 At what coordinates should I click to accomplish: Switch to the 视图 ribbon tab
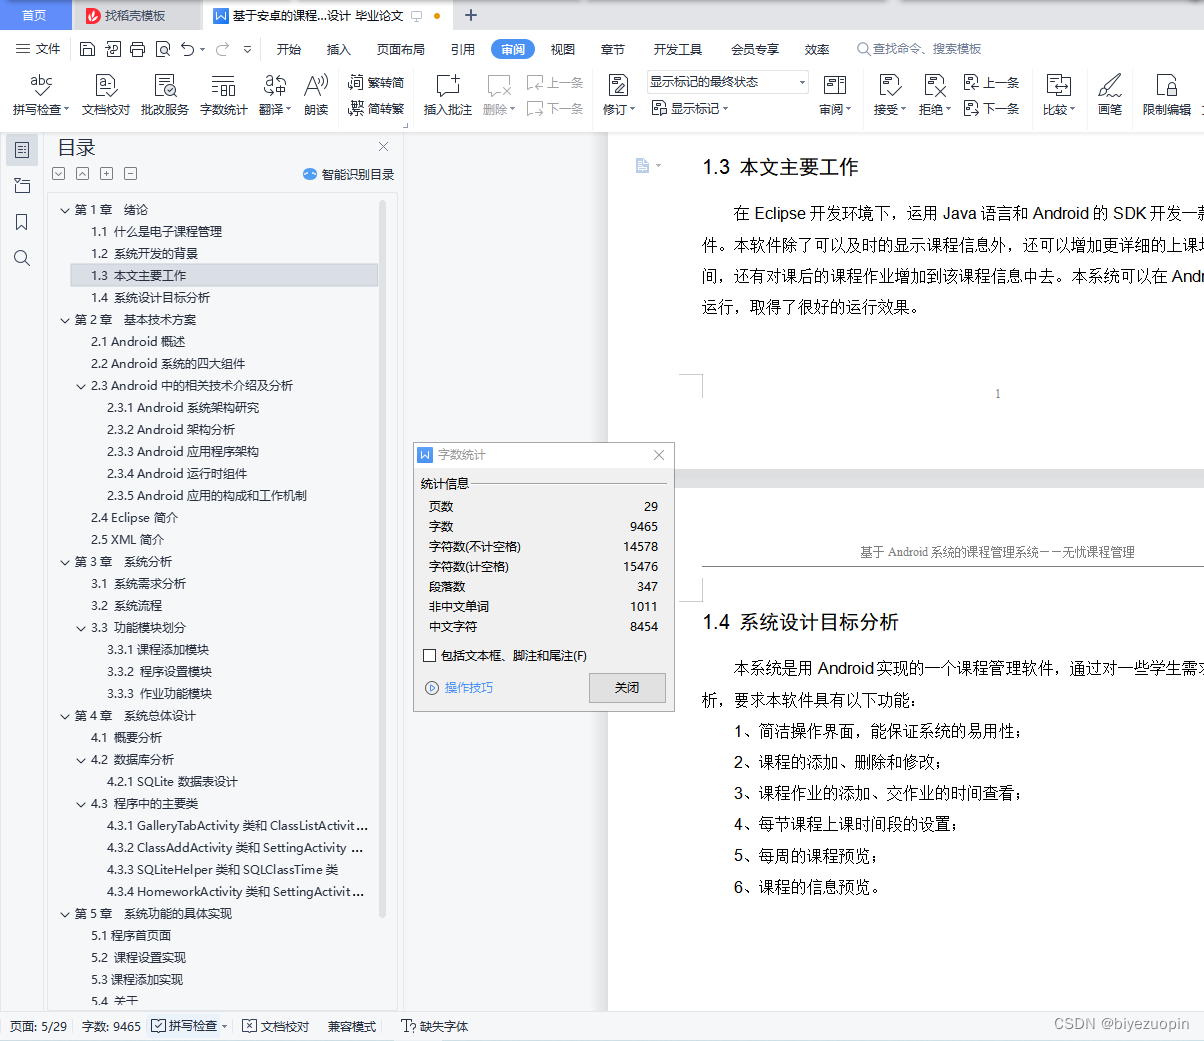[x=562, y=48]
